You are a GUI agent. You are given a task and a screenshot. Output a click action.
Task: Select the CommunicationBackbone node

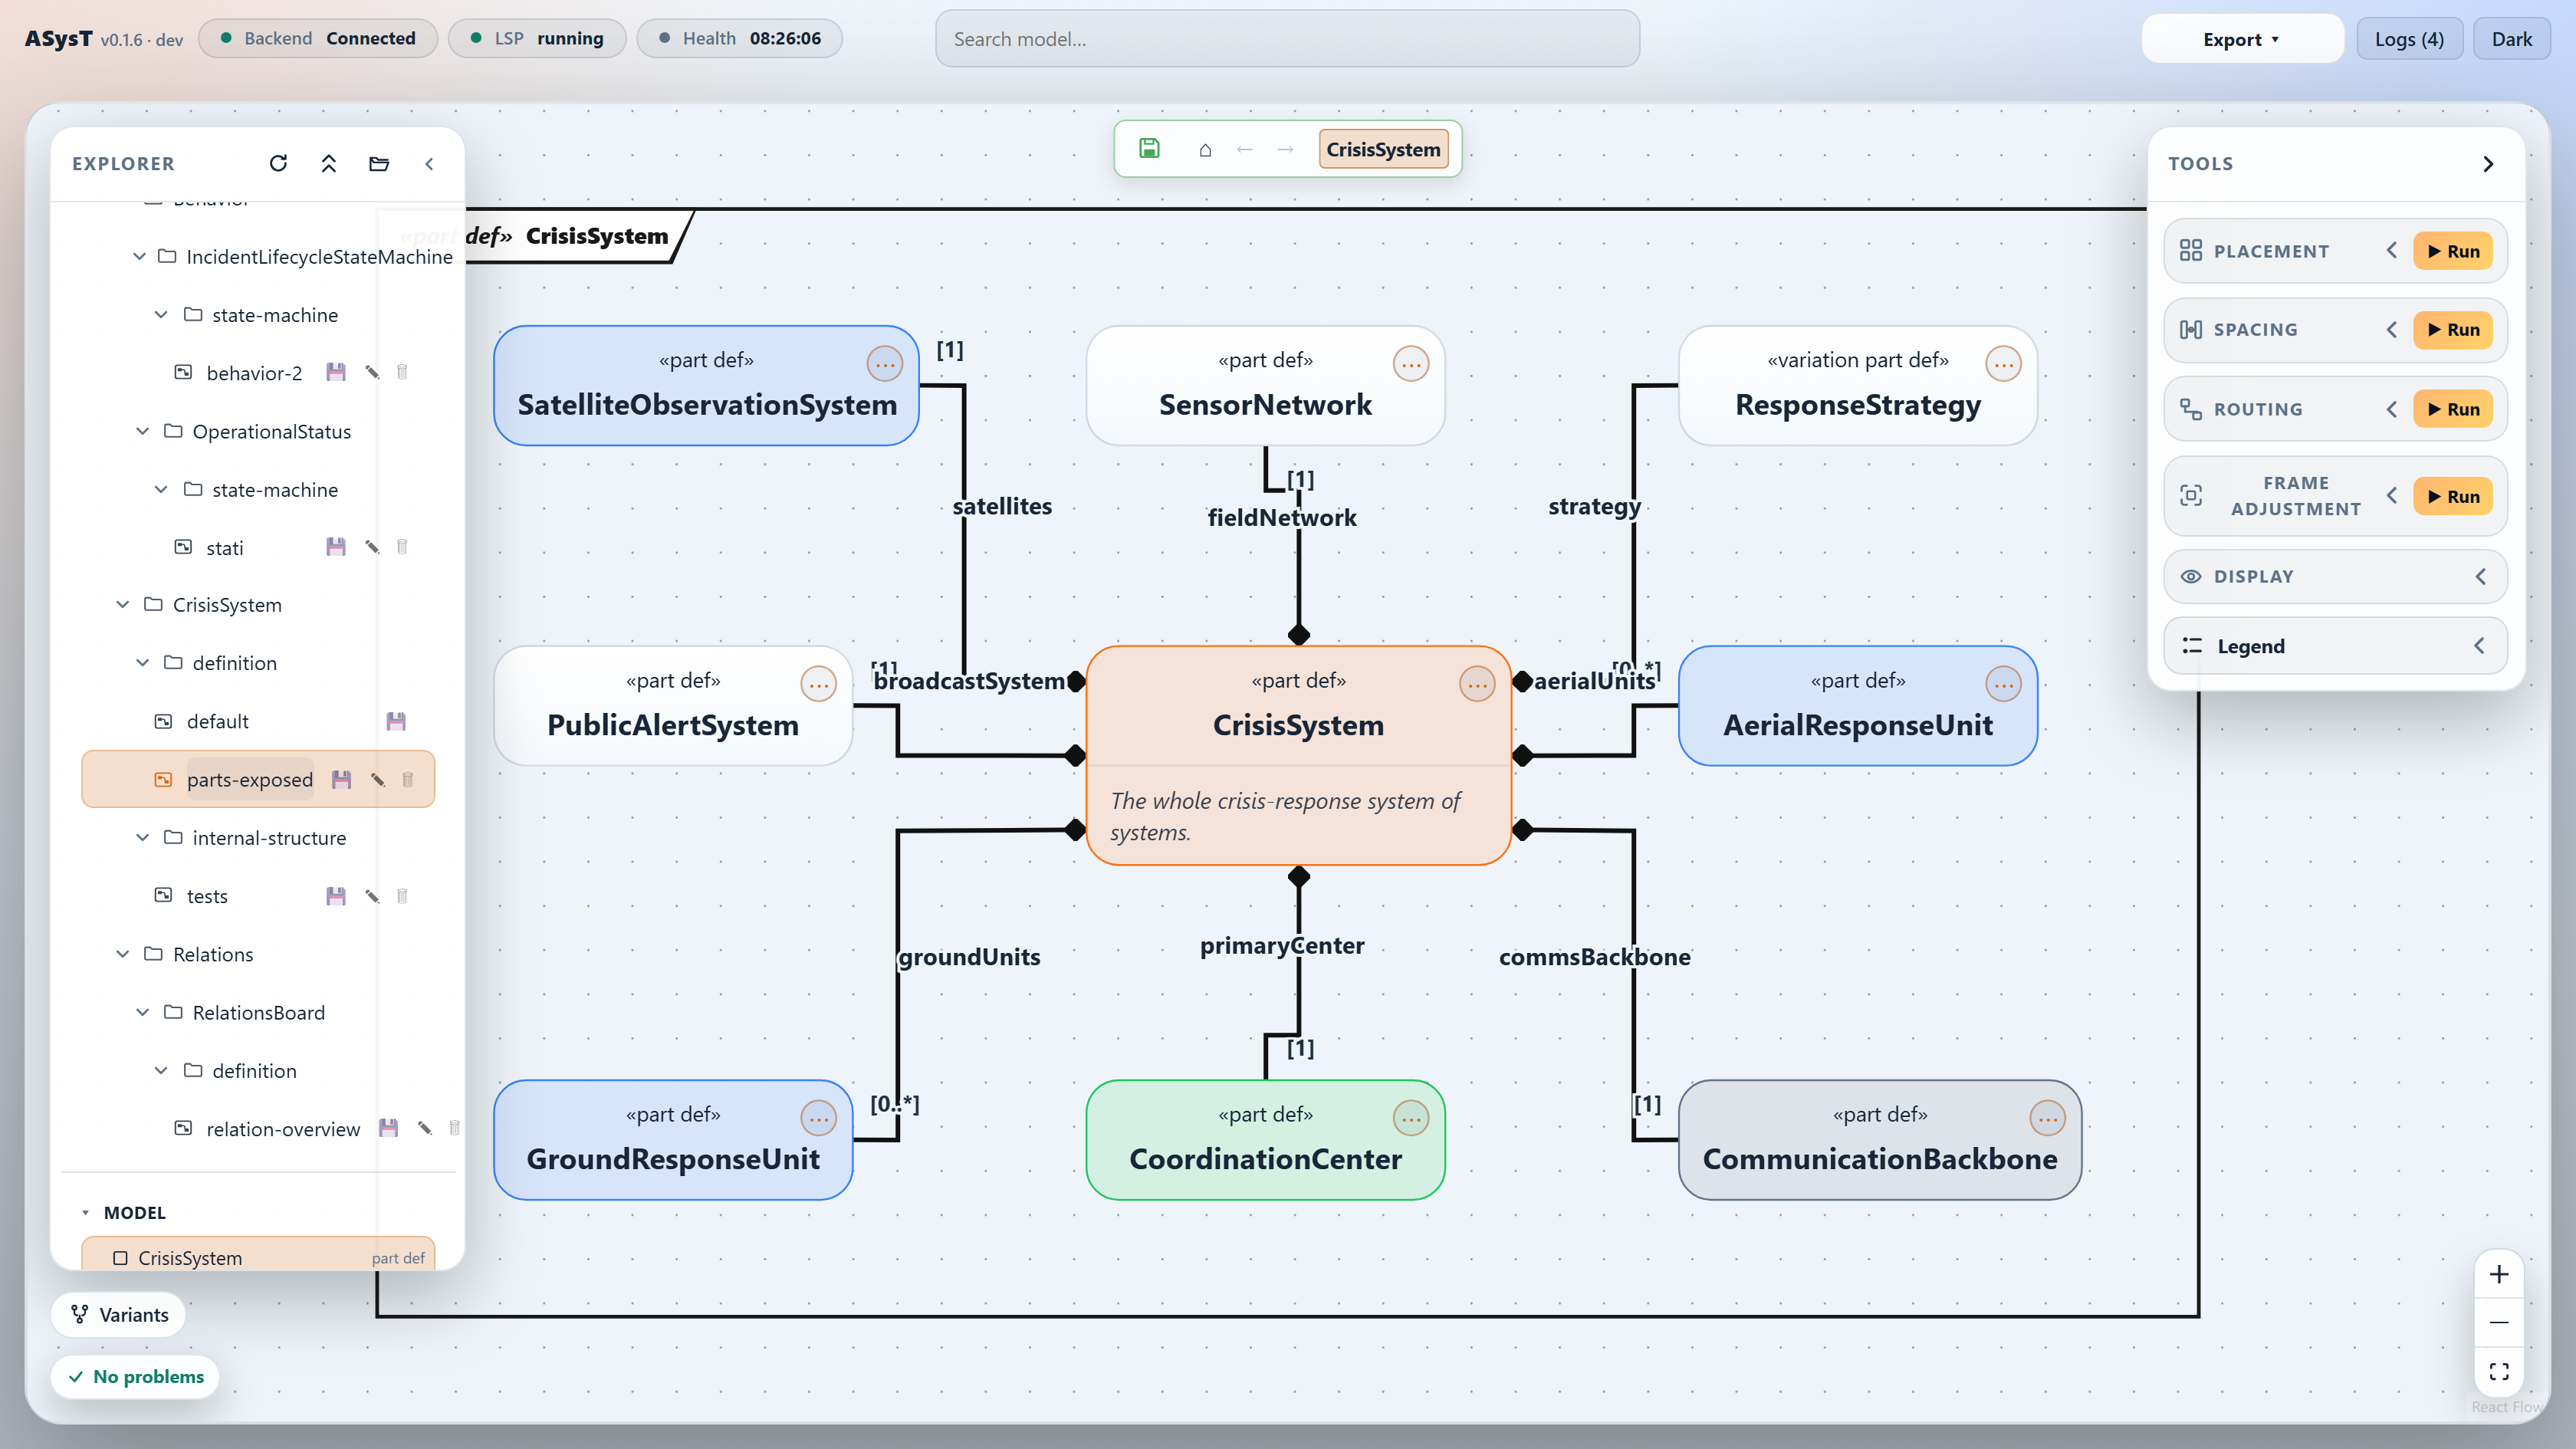point(1879,1140)
